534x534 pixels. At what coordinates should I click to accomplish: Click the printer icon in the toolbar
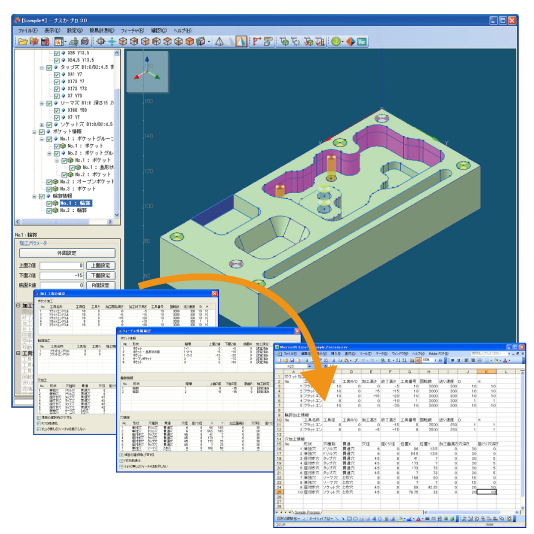[x=84, y=42]
